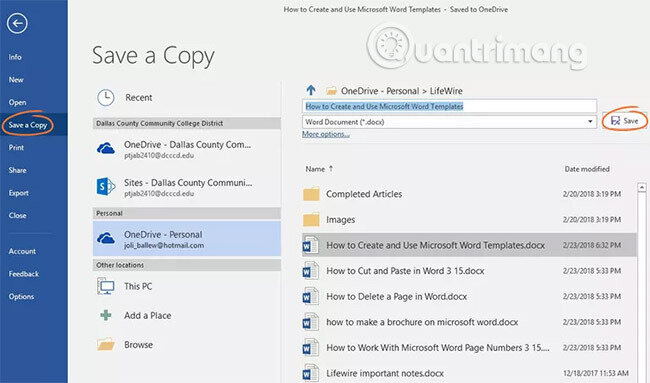Click OneDrive - Personal in breadcrumb path
Screen dimensions: 650x383
point(380,91)
